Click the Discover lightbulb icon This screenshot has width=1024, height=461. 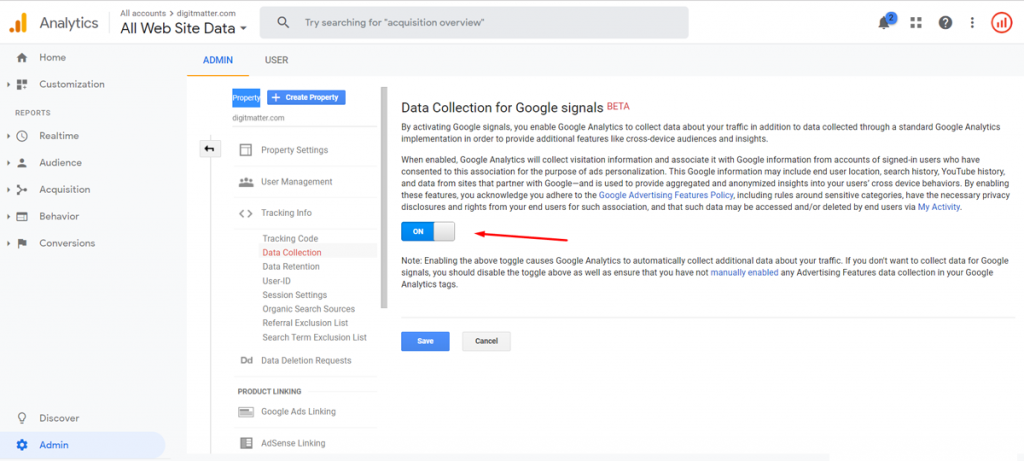(x=22, y=418)
